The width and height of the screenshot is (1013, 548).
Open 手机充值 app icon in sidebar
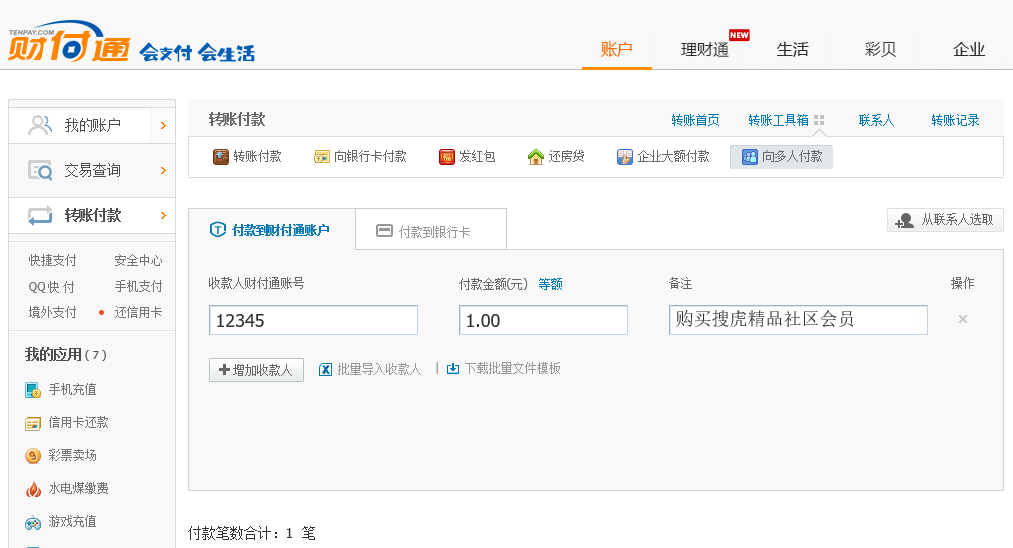pyautogui.click(x=33, y=390)
